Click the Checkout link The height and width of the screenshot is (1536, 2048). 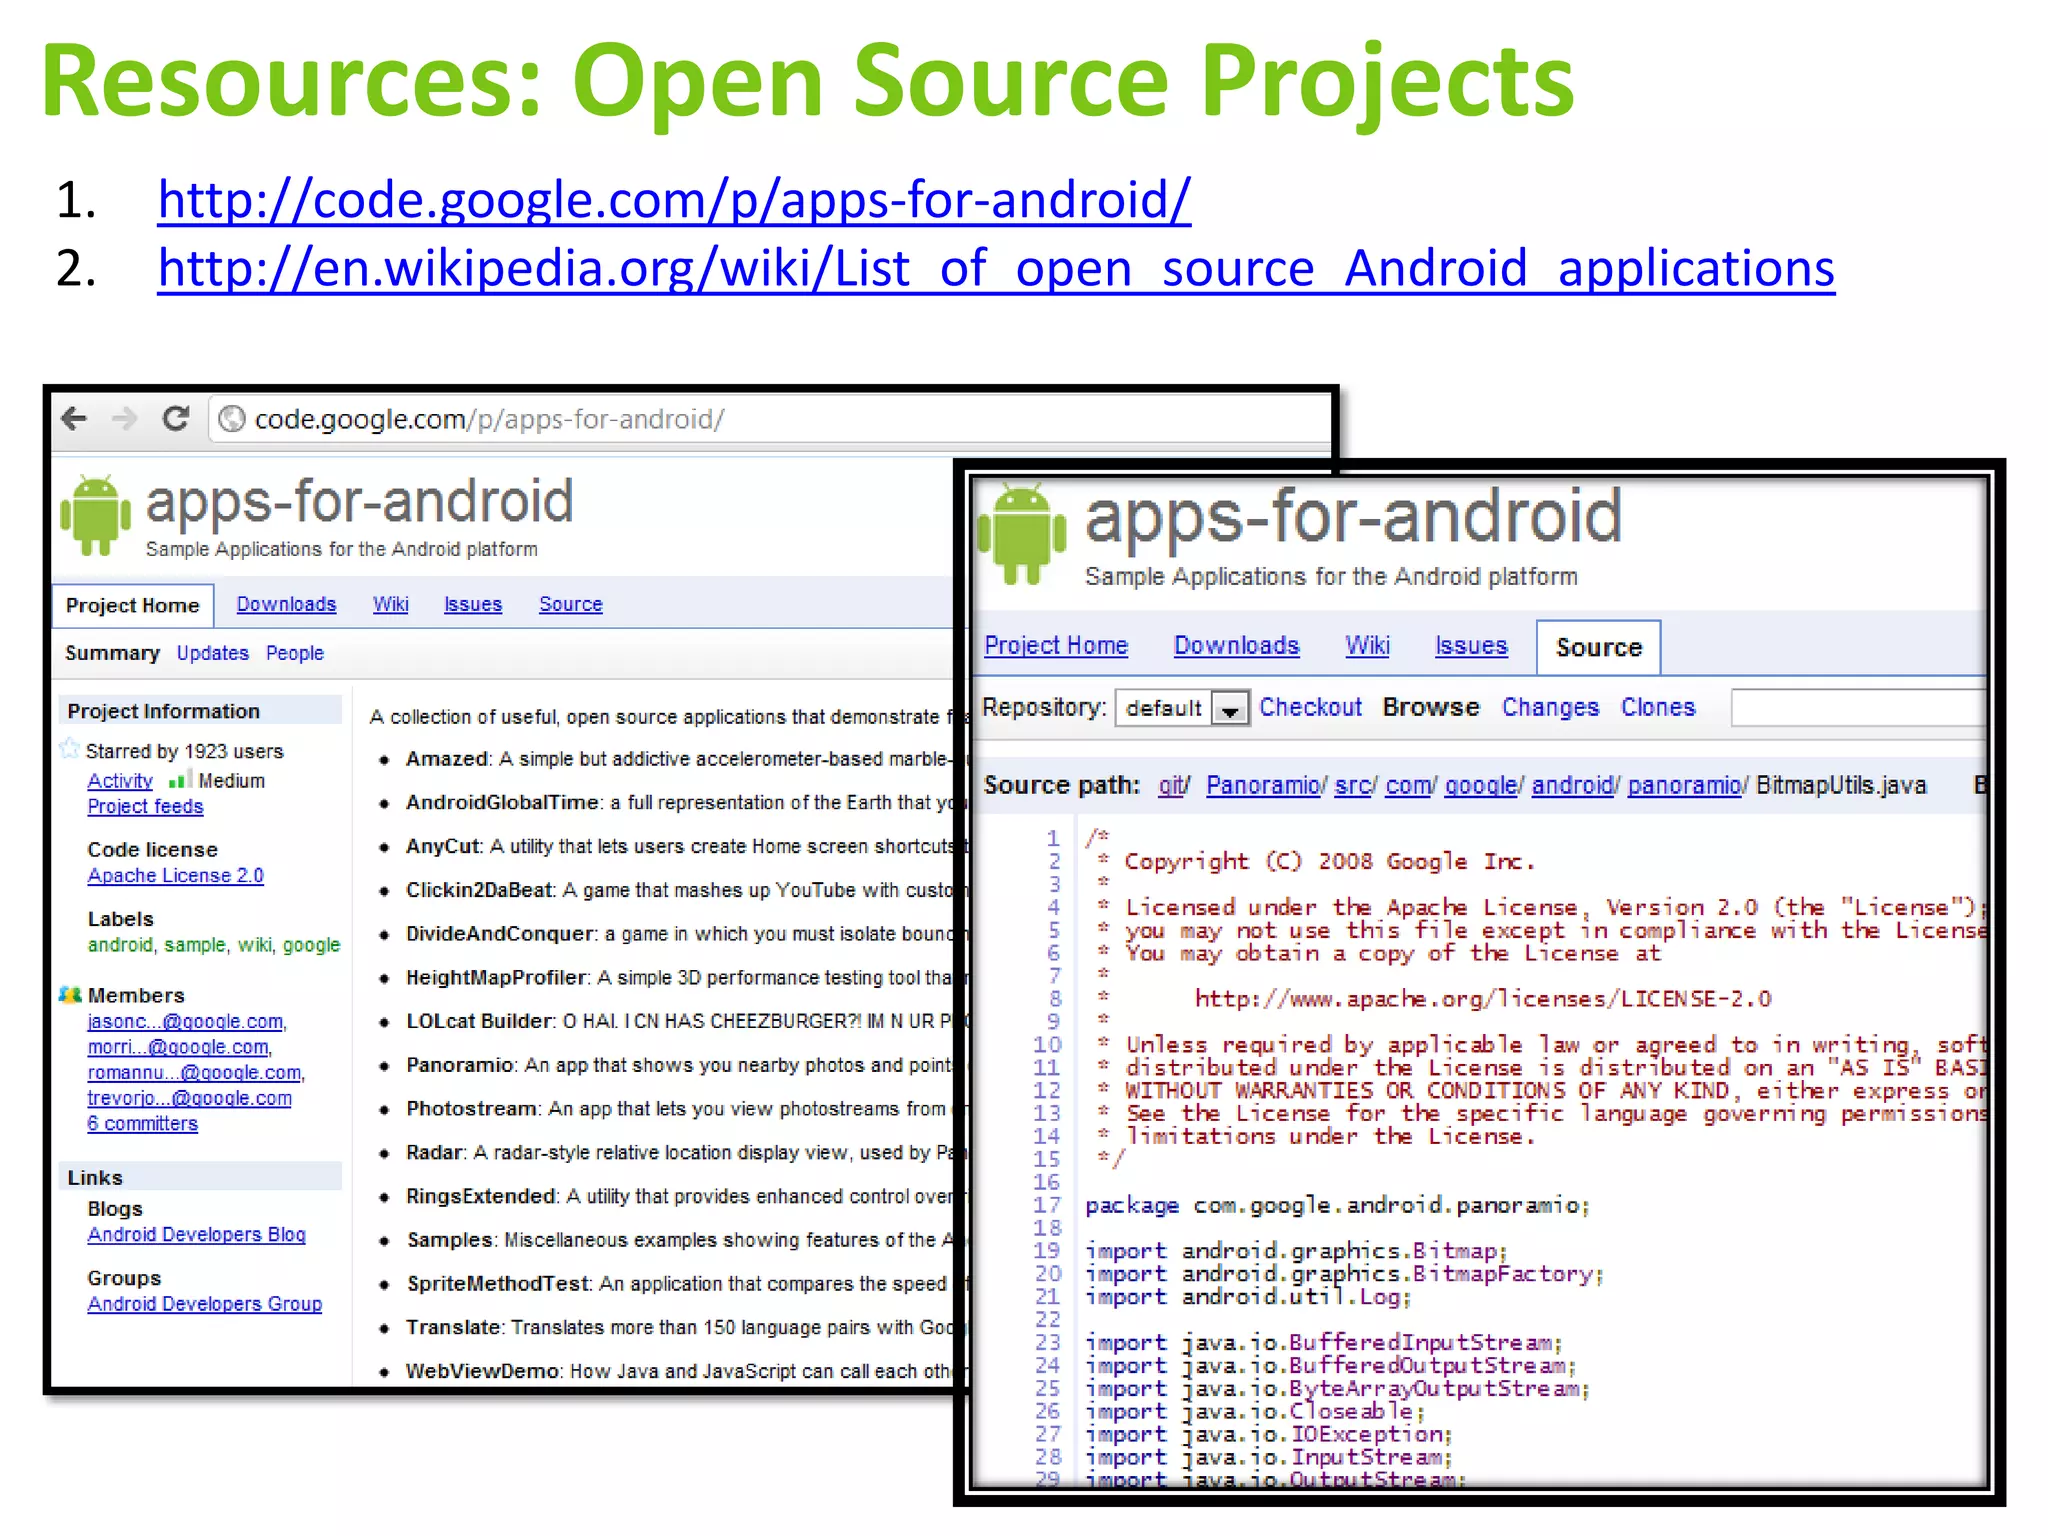pos(1310,707)
